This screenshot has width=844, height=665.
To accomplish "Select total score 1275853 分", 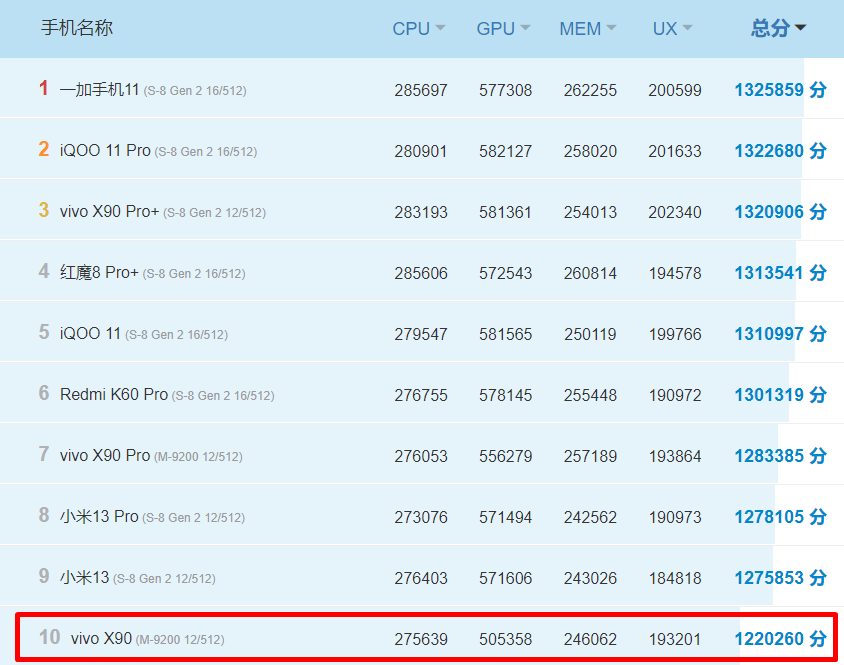I will (780, 578).
